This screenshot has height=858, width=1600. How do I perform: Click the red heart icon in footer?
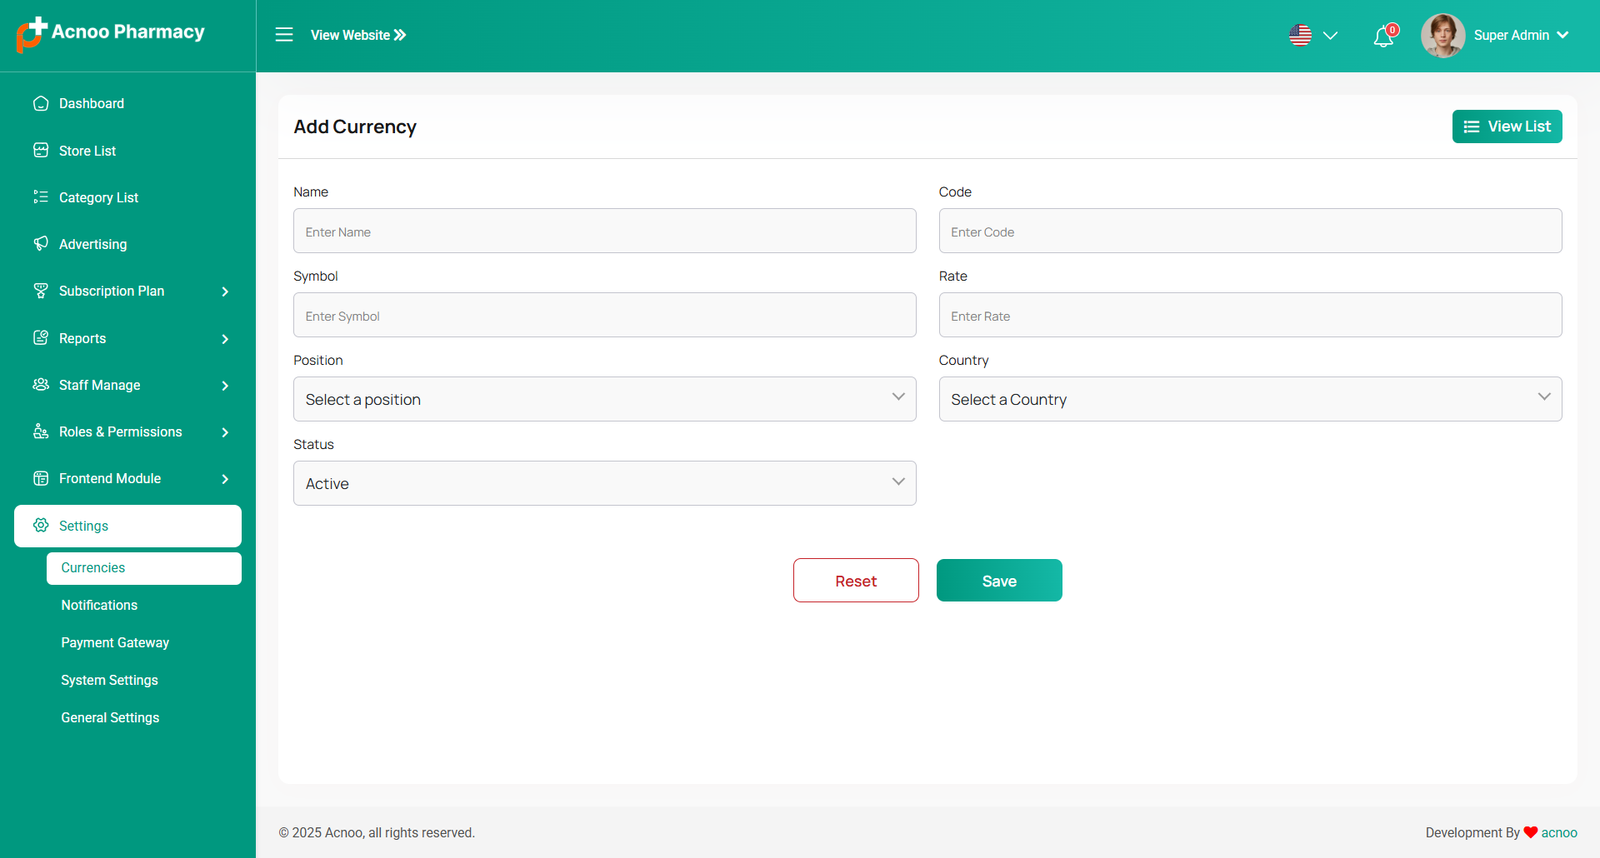(1530, 832)
